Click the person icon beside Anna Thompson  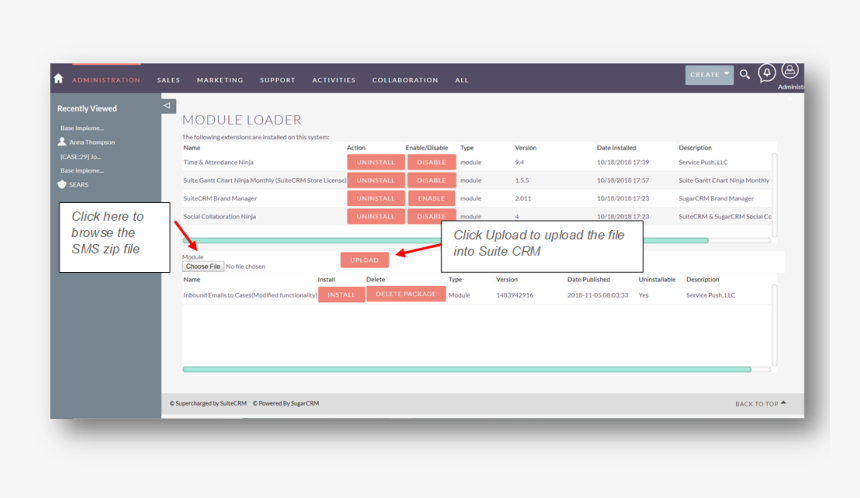62,142
